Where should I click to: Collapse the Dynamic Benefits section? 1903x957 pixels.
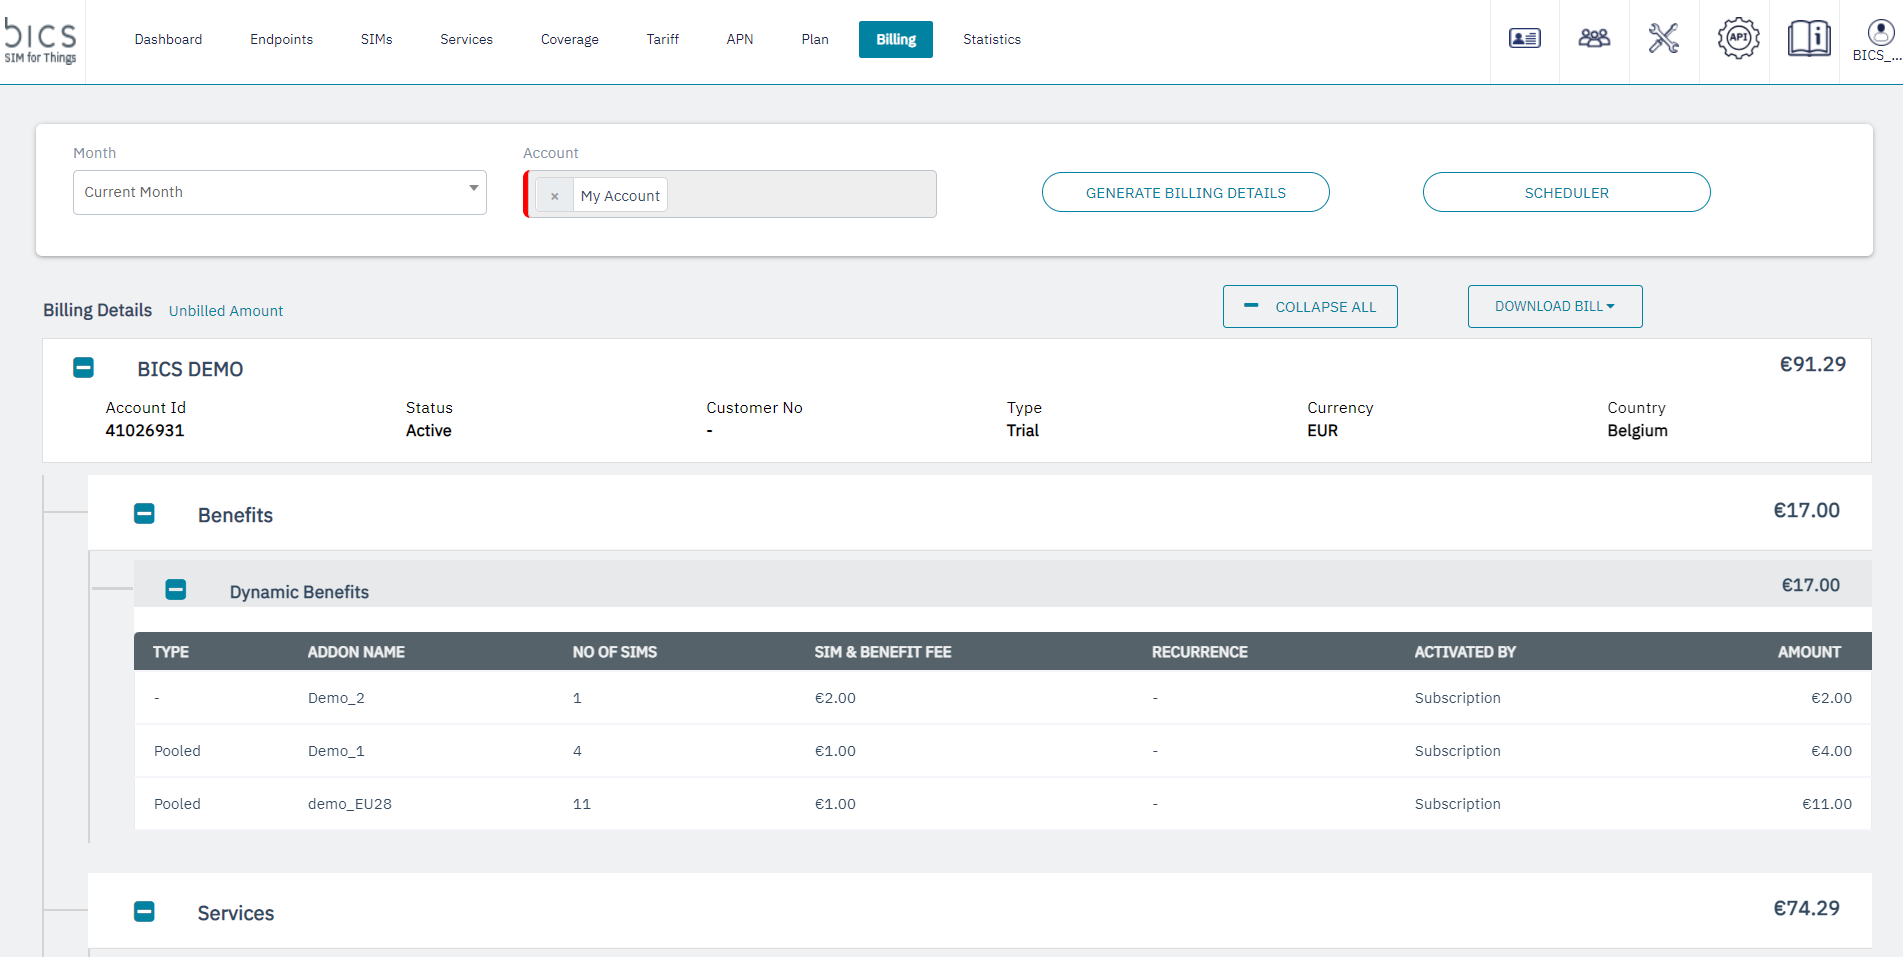pyautogui.click(x=176, y=590)
